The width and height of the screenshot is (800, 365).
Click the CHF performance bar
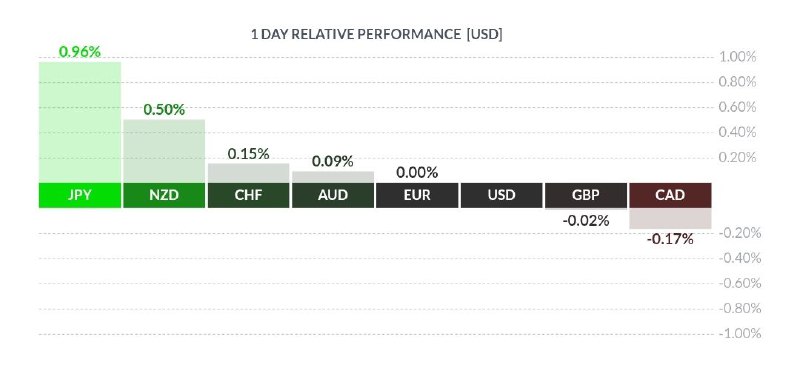pyautogui.click(x=248, y=173)
